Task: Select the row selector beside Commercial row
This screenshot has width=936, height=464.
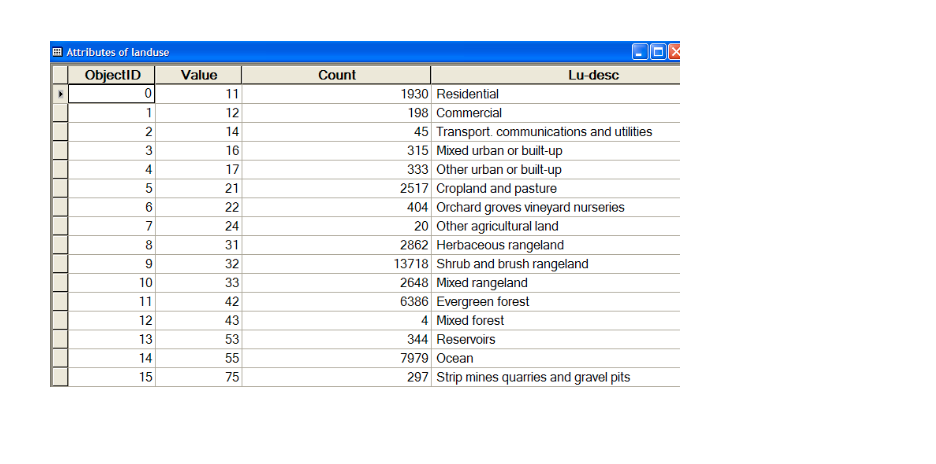Action: pos(60,113)
